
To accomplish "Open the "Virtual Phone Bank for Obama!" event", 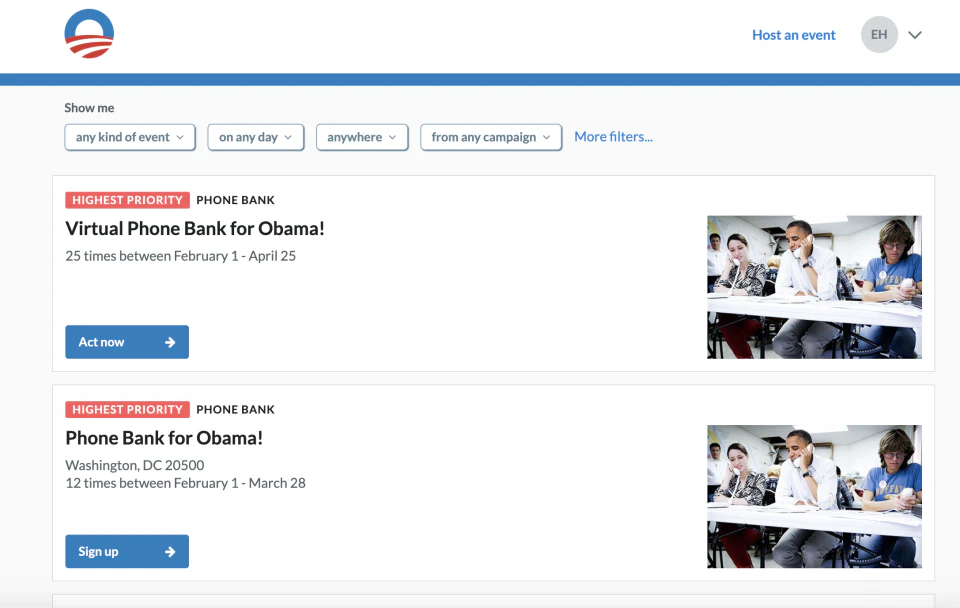I will point(196,228).
